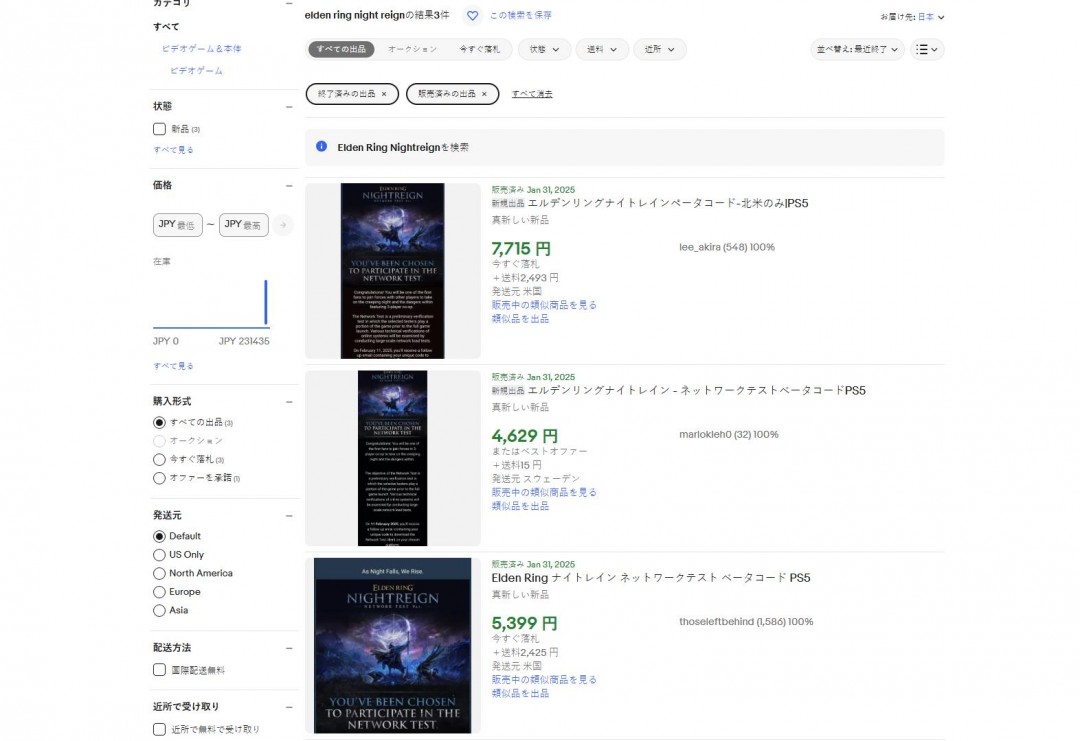Click the JPY 最低 minimum price field
Screen dimensions: 1080x741
point(178,225)
